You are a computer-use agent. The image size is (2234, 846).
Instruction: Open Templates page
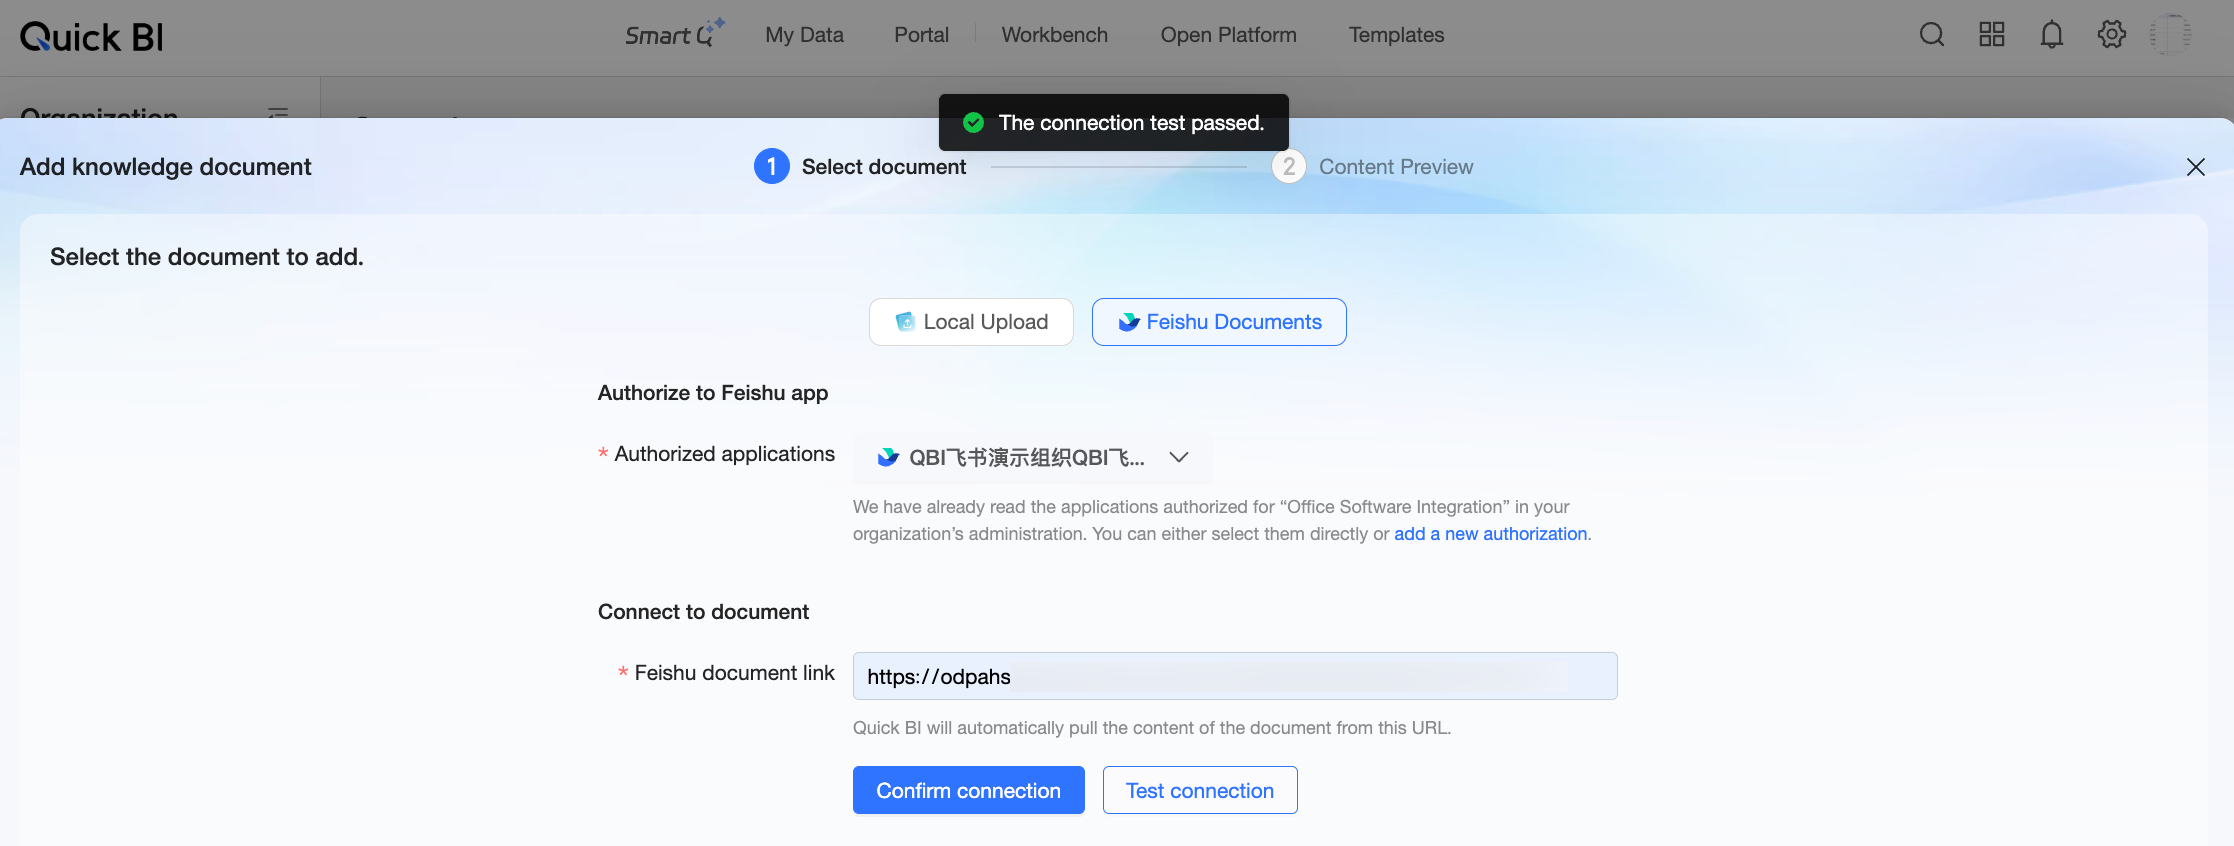pyautogui.click(x=1396, y=35)
